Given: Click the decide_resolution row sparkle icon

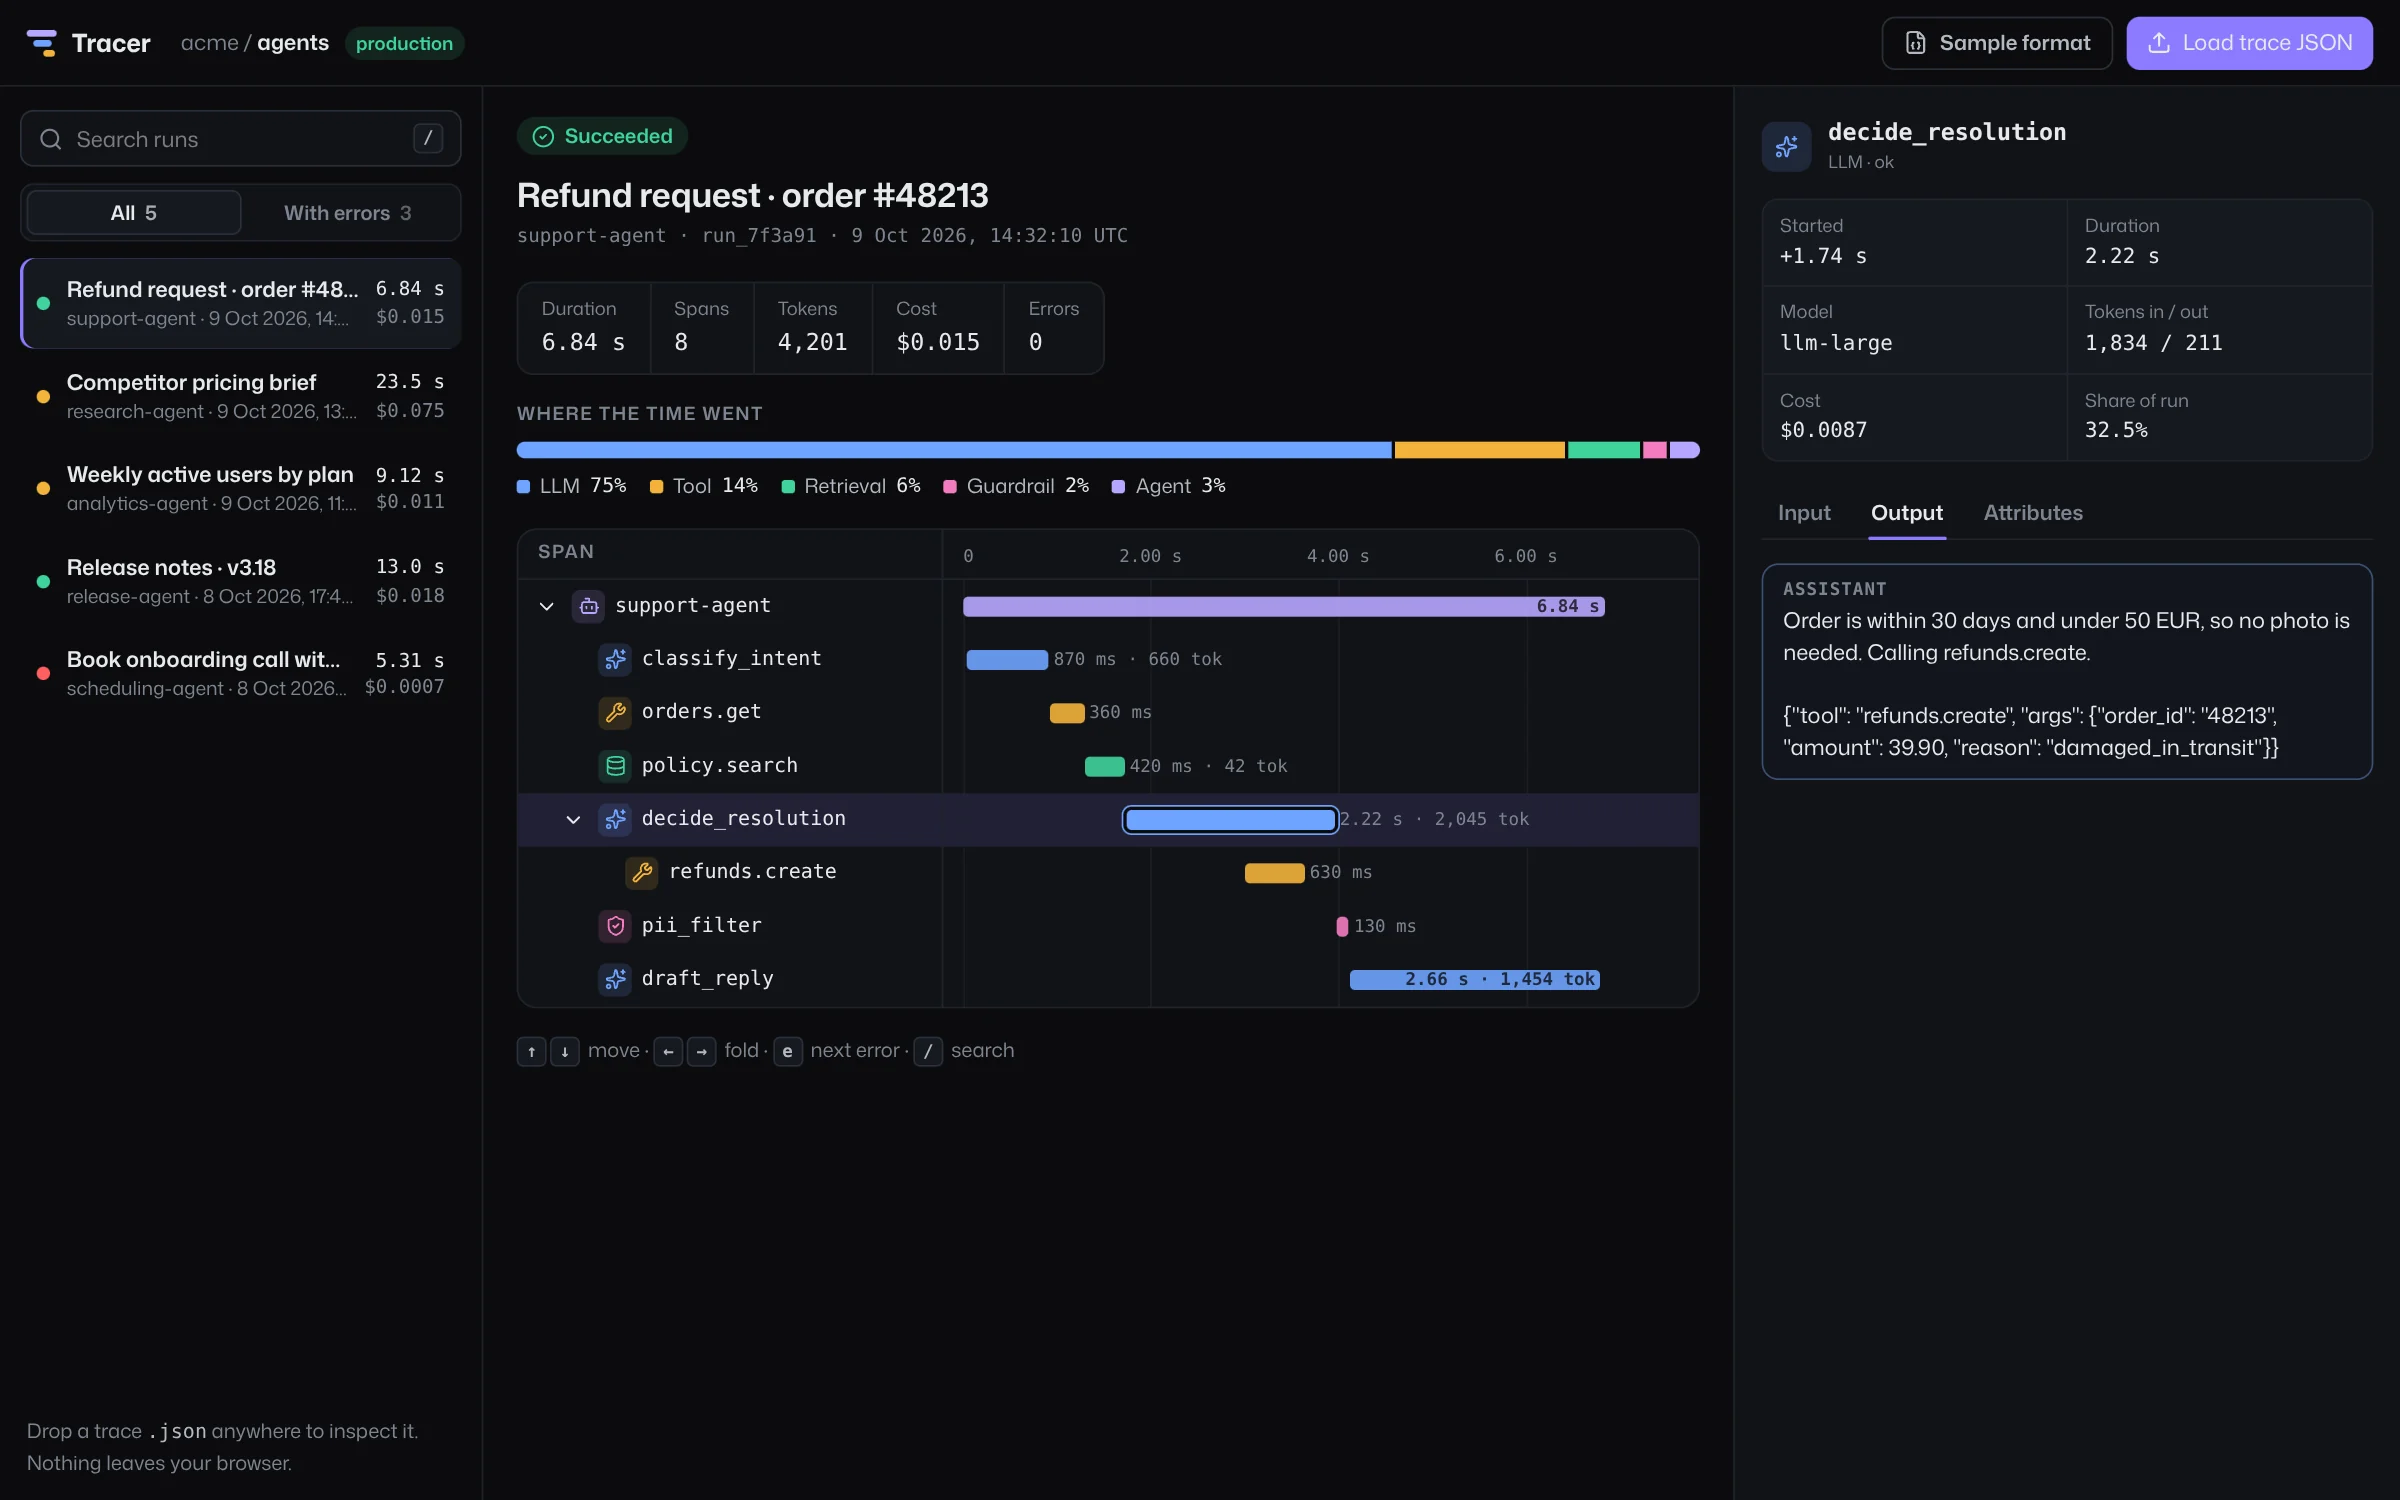Looking at the screenshot, I should coord(615,819).
